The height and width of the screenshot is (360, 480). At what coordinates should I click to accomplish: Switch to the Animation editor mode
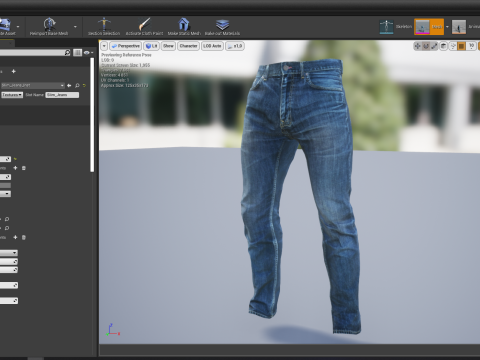coord(466,27)
